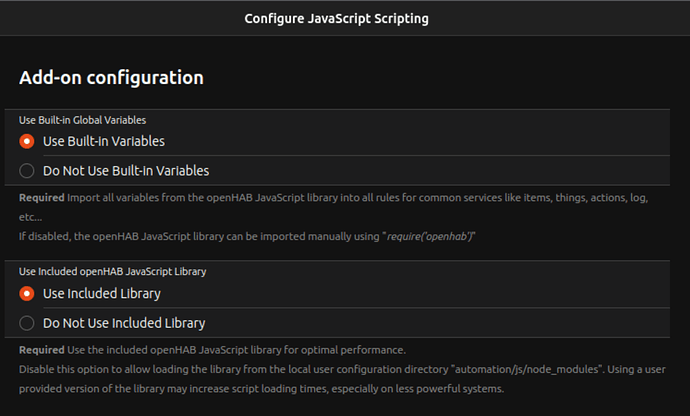Screen dimensions: 690x416
Task: Click the "Add-on configuration" heading
Action: click(x=111, y=77)
